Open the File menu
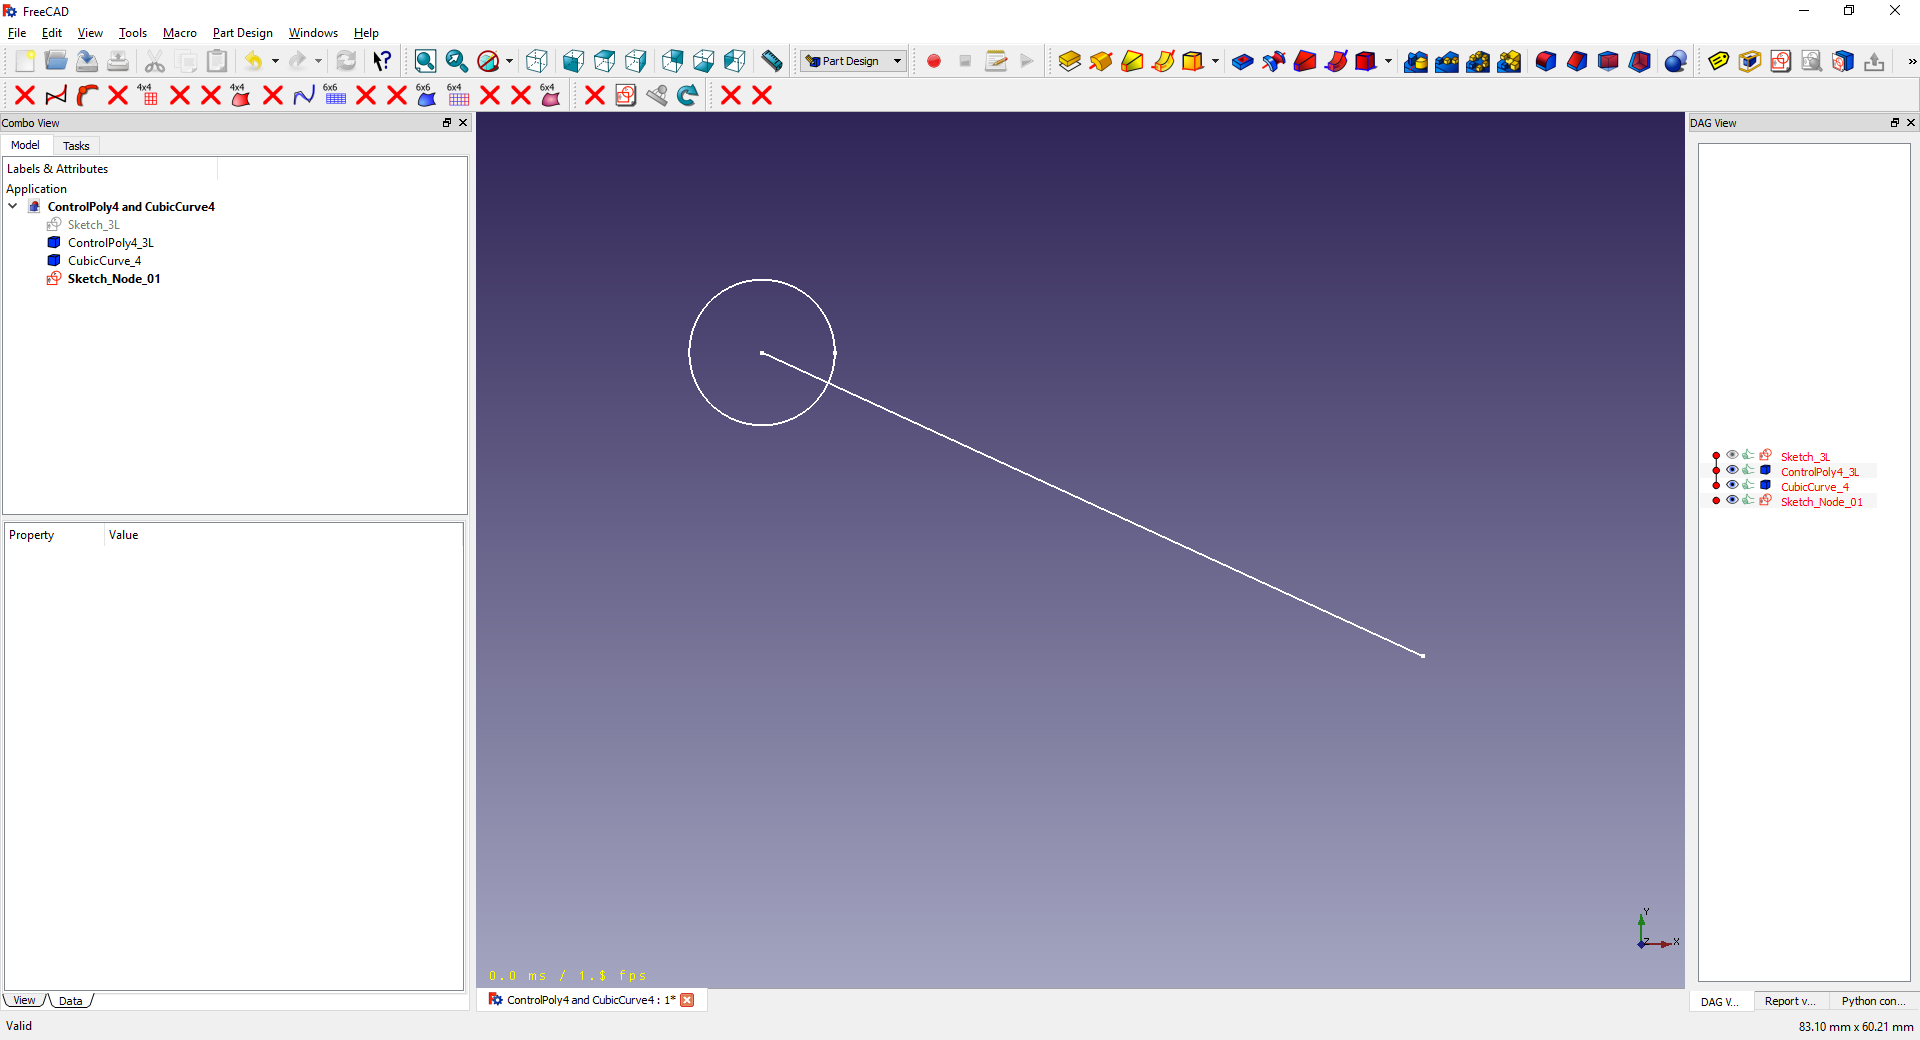 pos(17,33)
